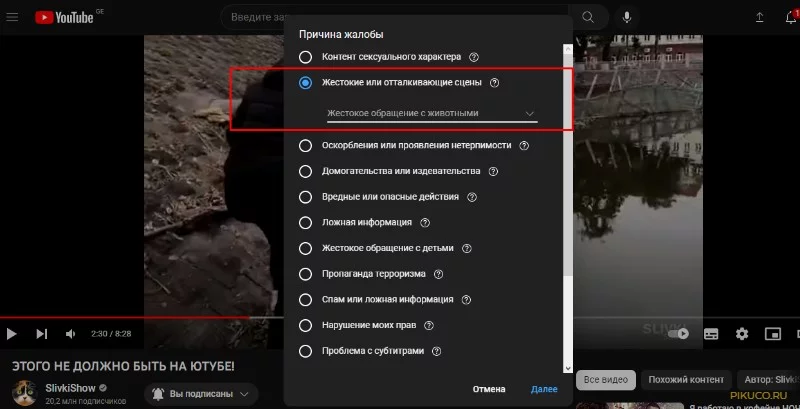Skip to the next video

41,334
